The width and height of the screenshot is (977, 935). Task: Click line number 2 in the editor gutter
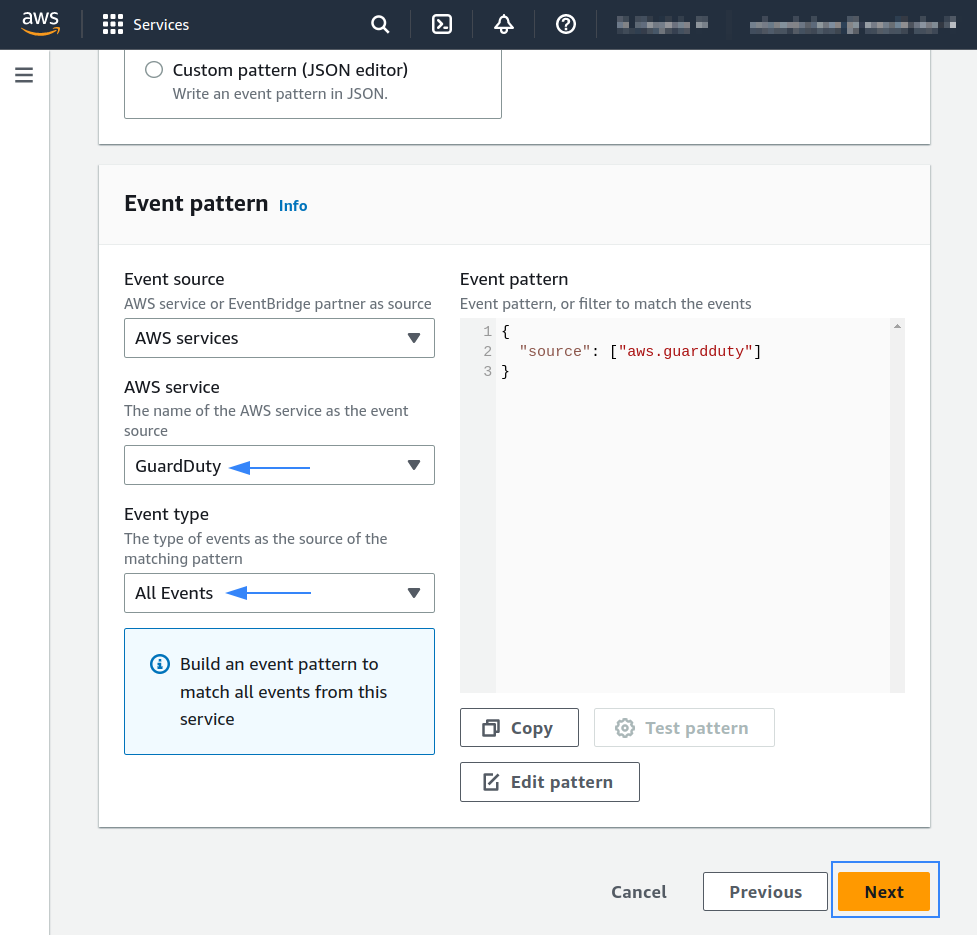coord(487,351)
